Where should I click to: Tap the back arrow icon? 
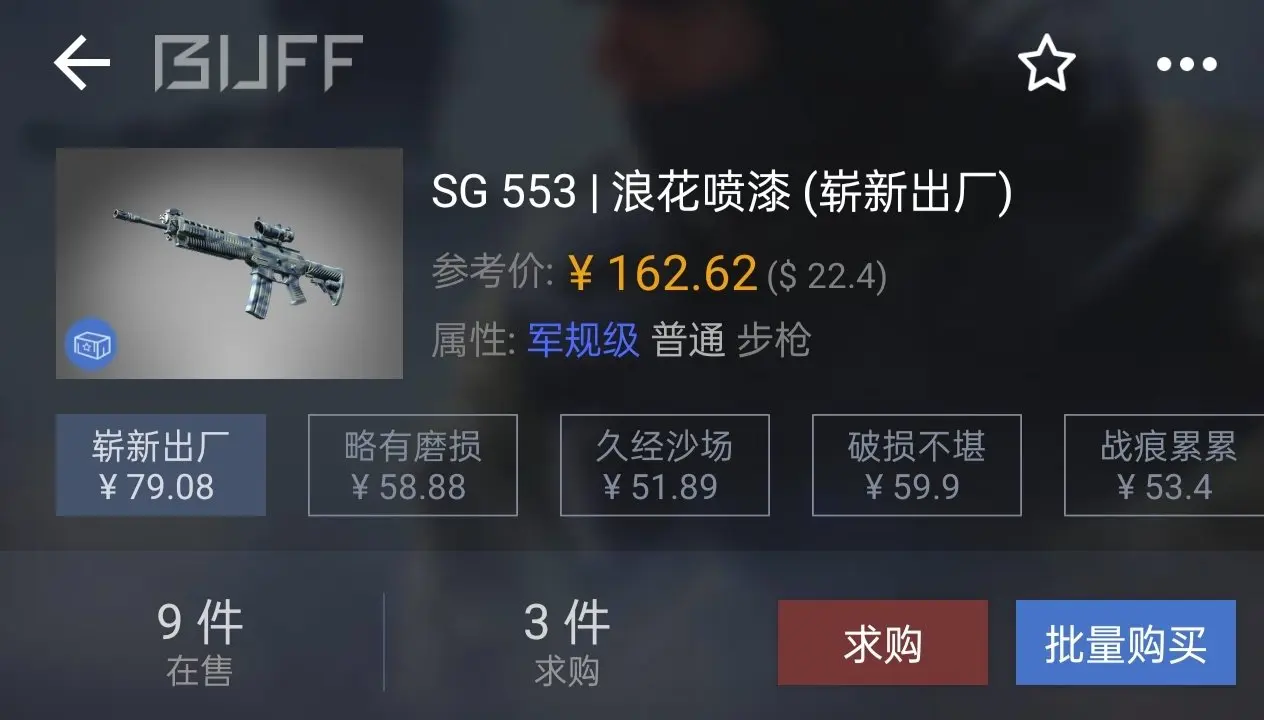coord(81,63)
